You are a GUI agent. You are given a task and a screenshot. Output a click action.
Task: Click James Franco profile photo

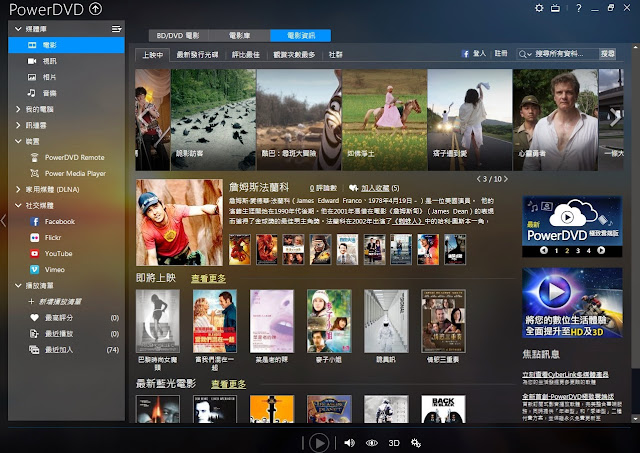pos(180,223)
